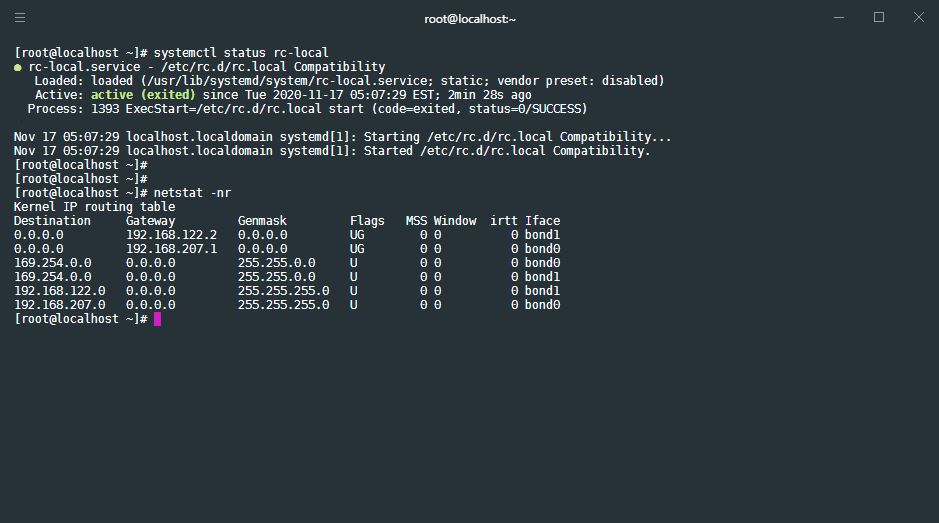Click the 'Destination' column header
Viewport: 939px width, 523px height.
tap(52, 220)
